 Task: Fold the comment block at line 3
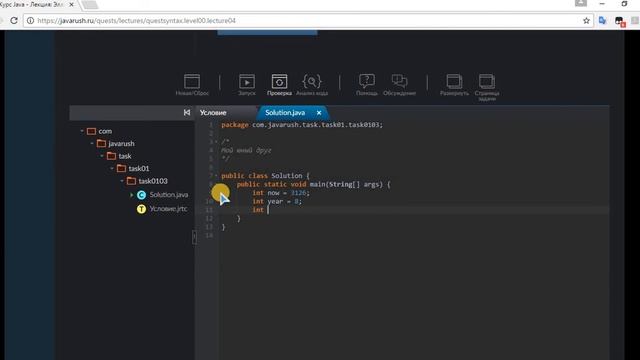216,142
